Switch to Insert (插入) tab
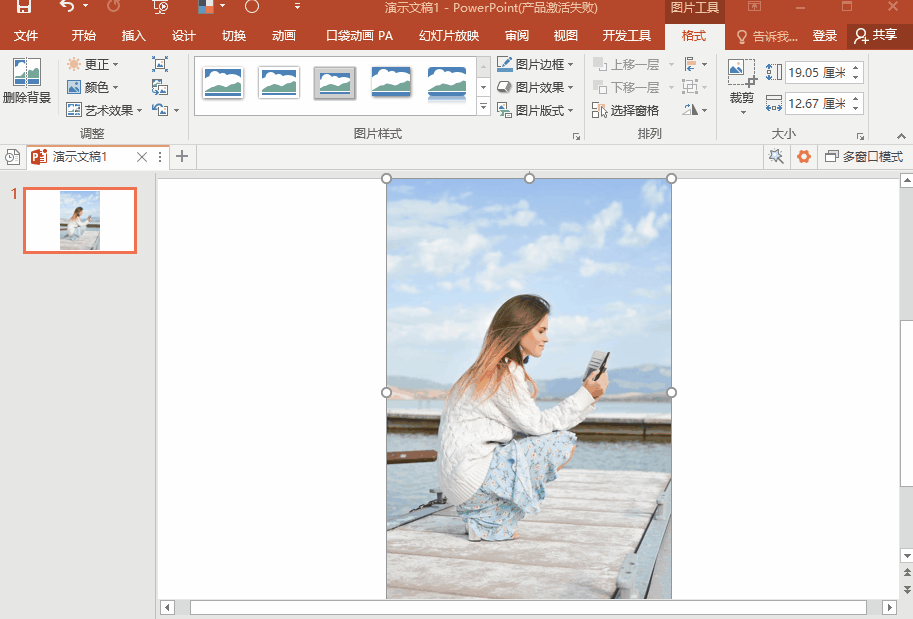Image resolution: width=913 pixels, height=619 pixels. (x=133, y=36)
